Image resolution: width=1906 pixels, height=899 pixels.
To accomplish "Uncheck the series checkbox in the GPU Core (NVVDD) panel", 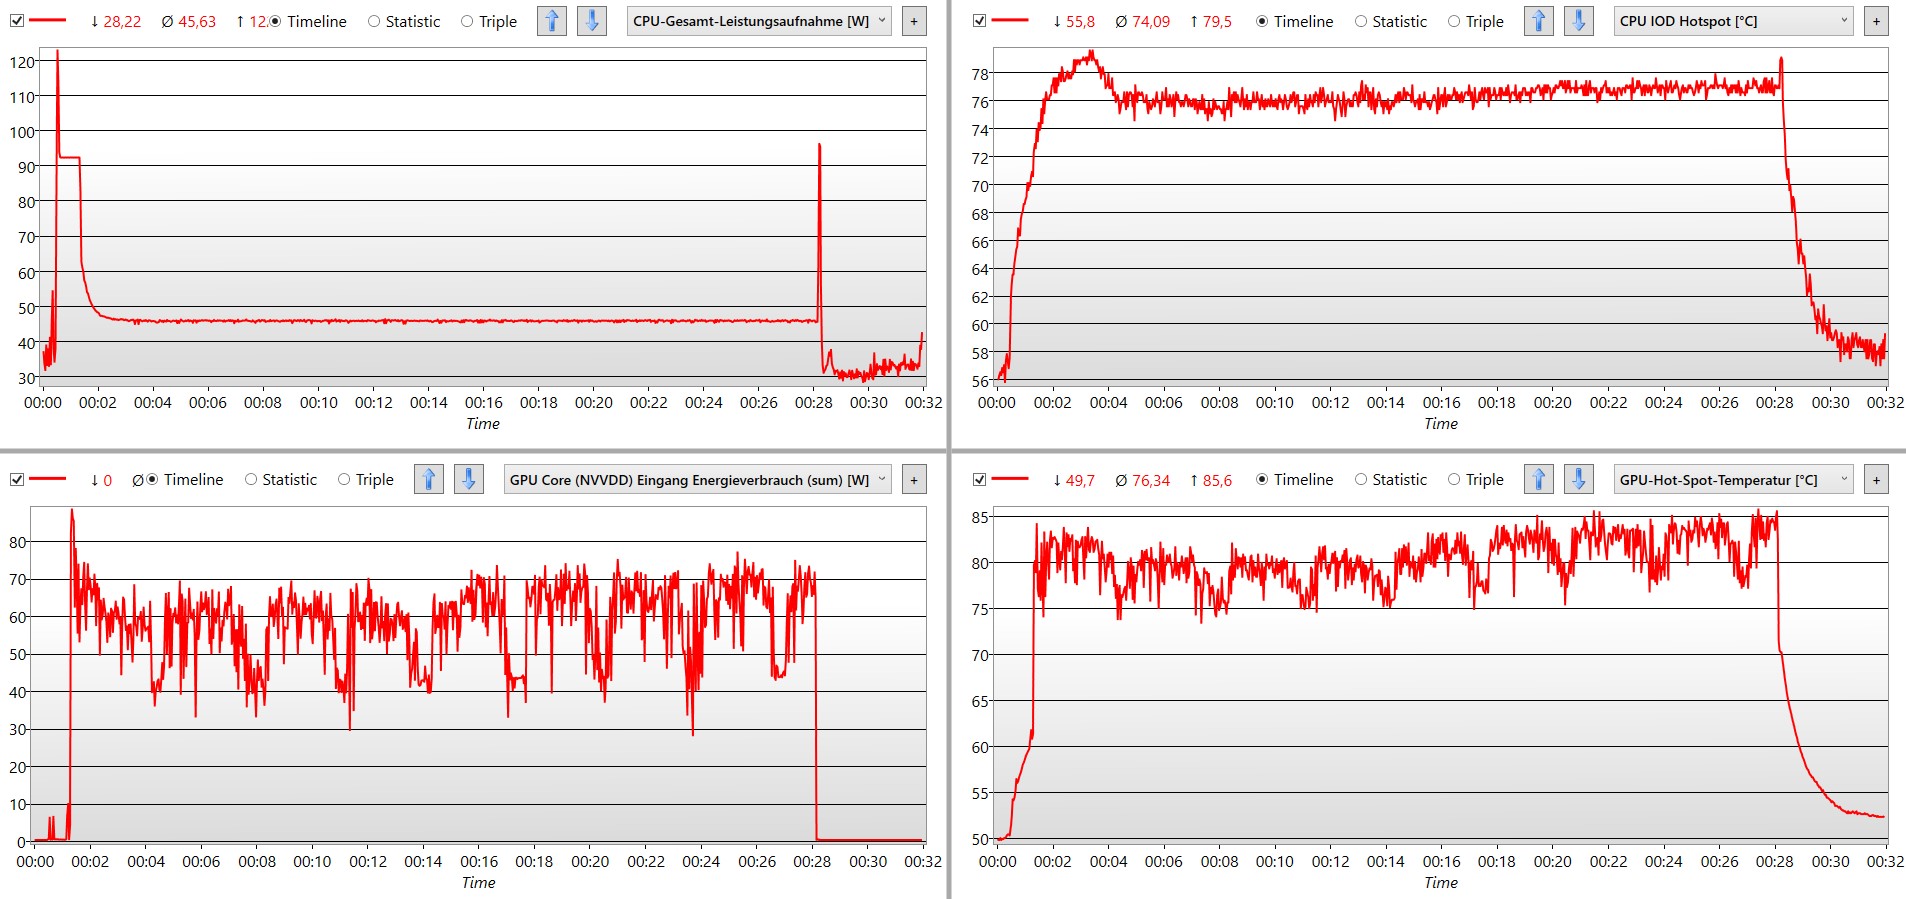I will click(x=17, y=480).
